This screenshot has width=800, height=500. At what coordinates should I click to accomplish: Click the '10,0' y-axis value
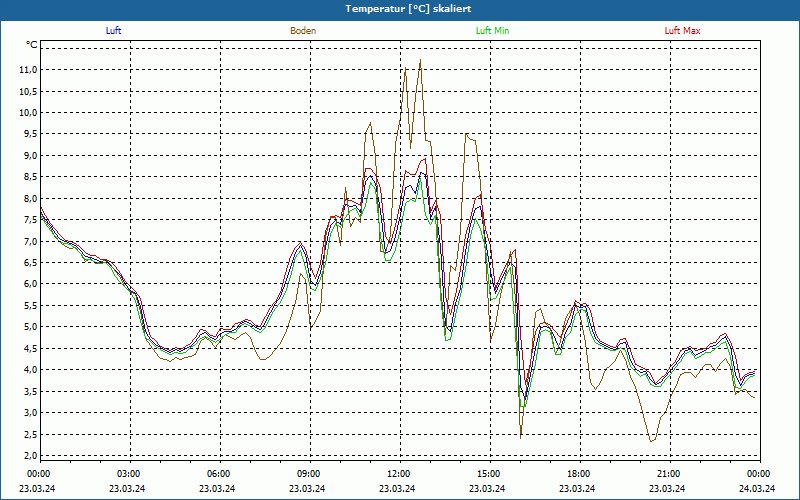pos(29,113)
